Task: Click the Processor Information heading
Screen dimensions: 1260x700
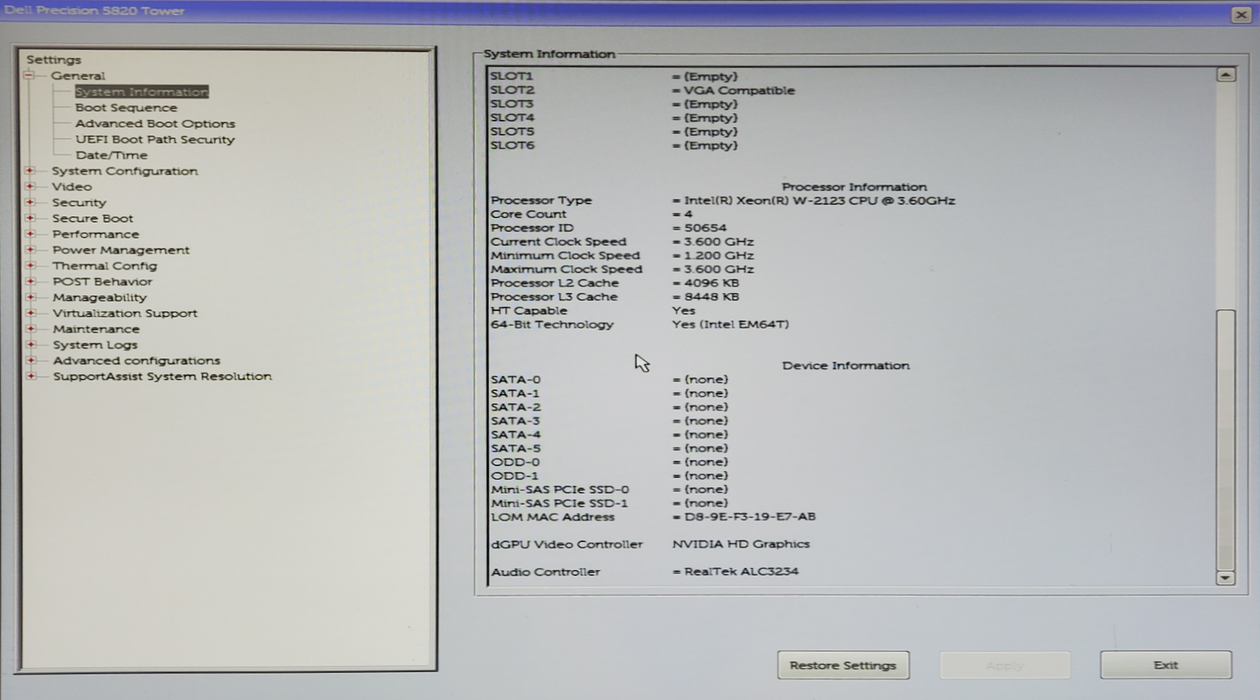Action: tap(855, 187)
